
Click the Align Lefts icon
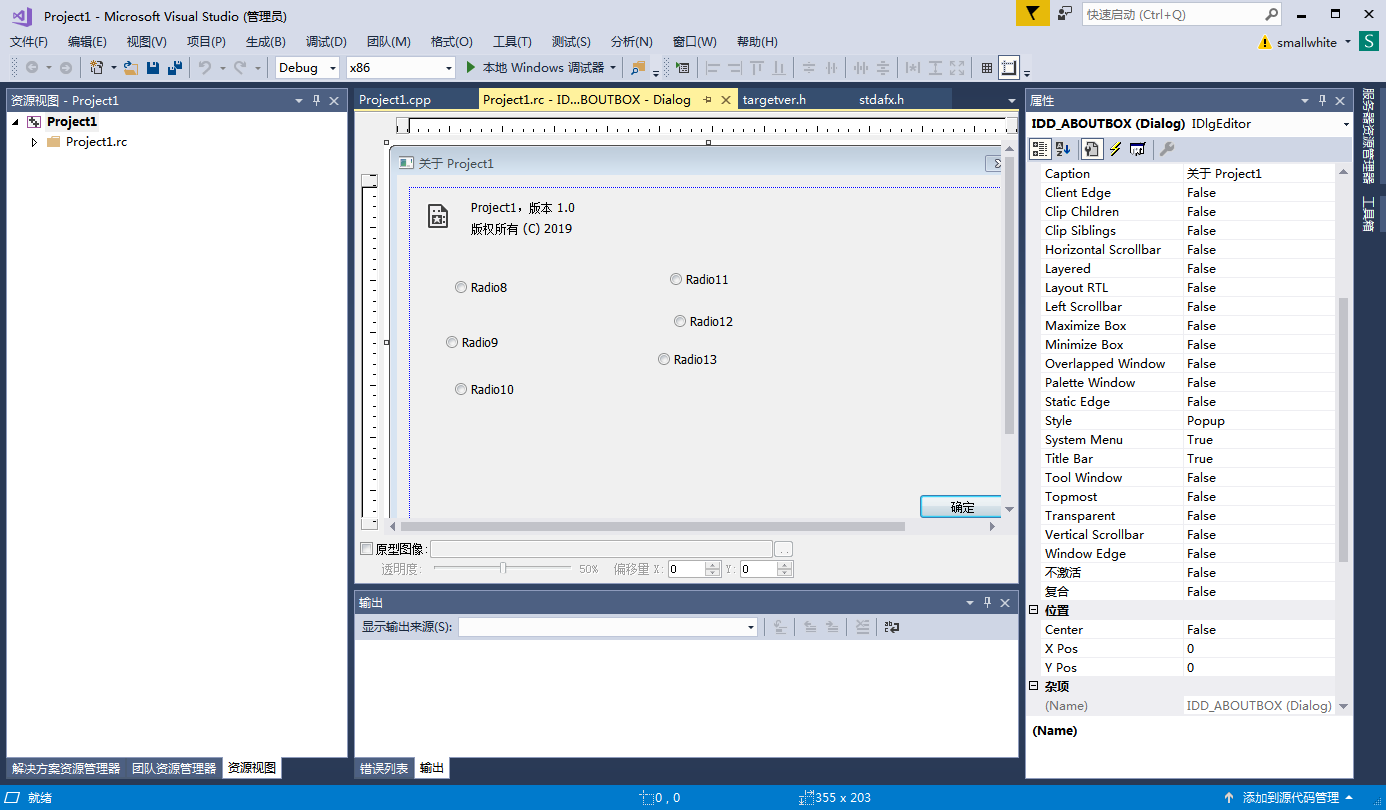click(x=713, y=68)
